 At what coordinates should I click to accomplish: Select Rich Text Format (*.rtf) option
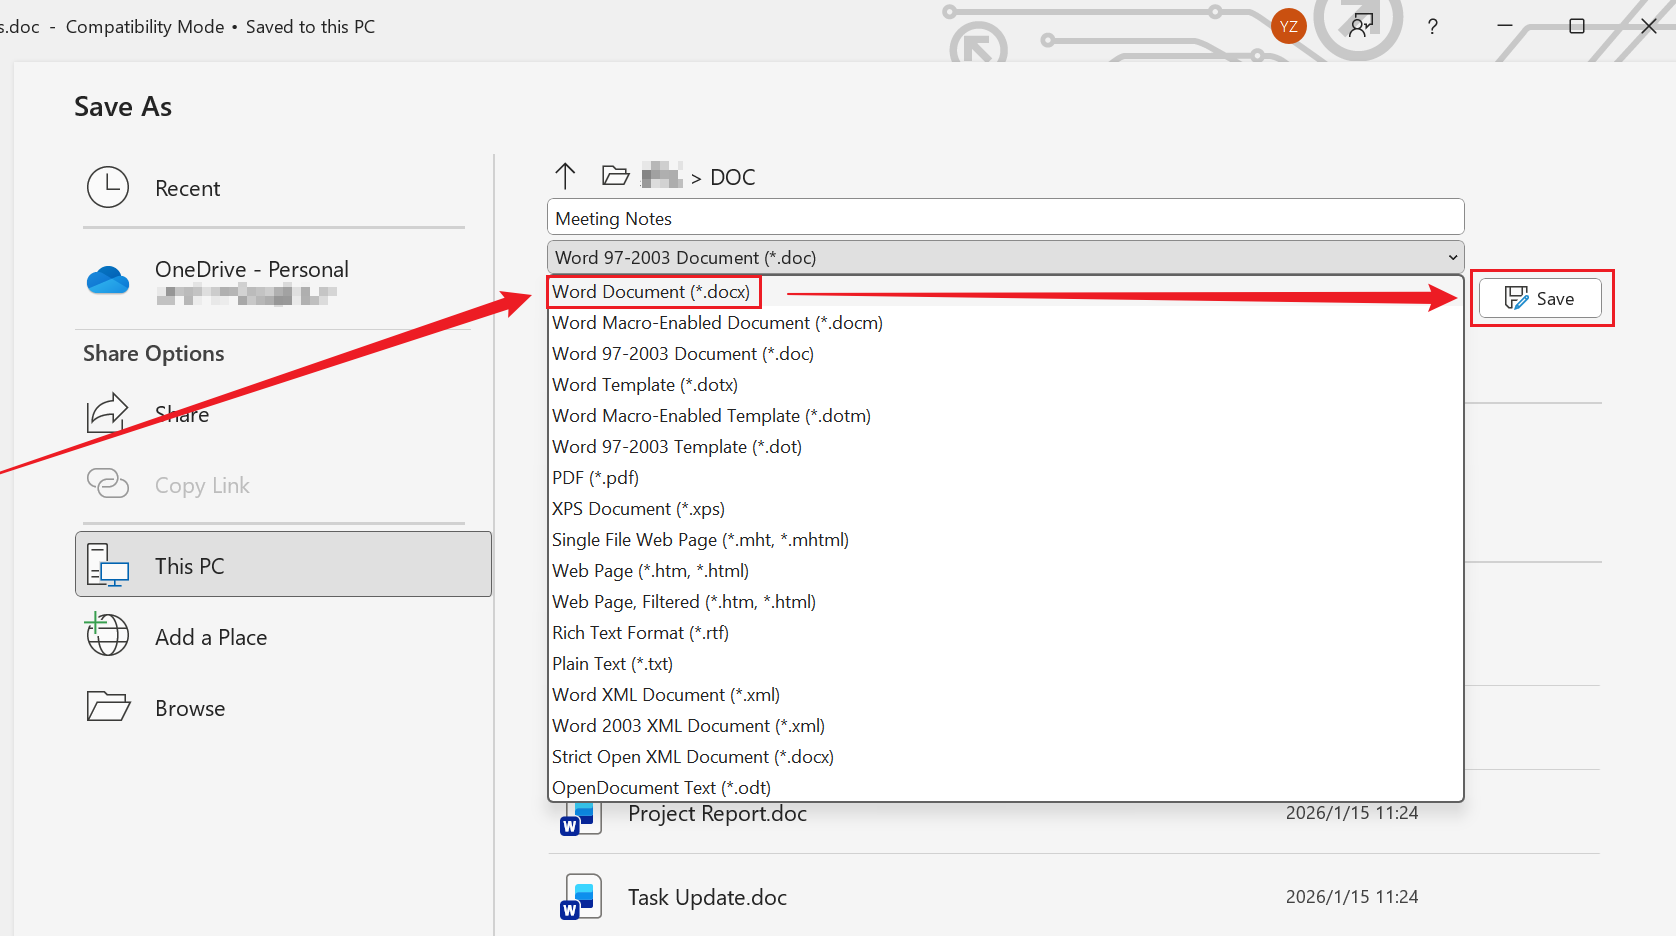(x=639, y=632)
